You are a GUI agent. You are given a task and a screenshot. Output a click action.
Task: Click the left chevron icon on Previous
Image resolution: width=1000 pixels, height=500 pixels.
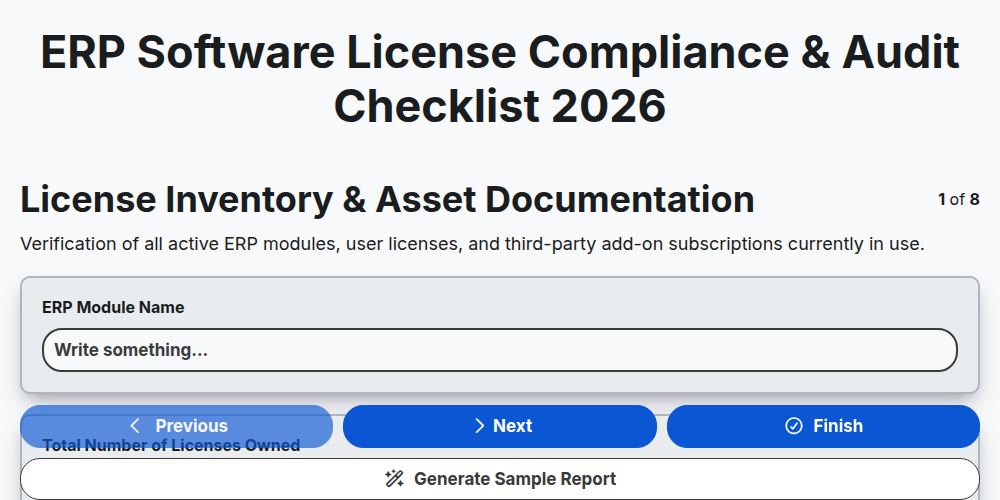coord(135,426)
